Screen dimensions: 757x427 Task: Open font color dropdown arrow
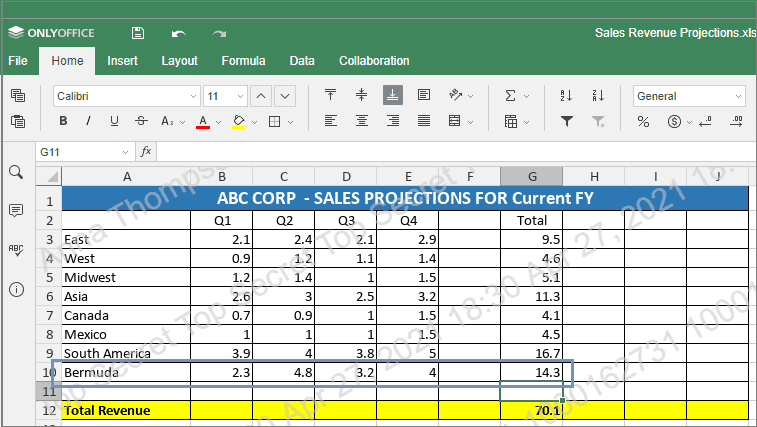pos(218,122)
